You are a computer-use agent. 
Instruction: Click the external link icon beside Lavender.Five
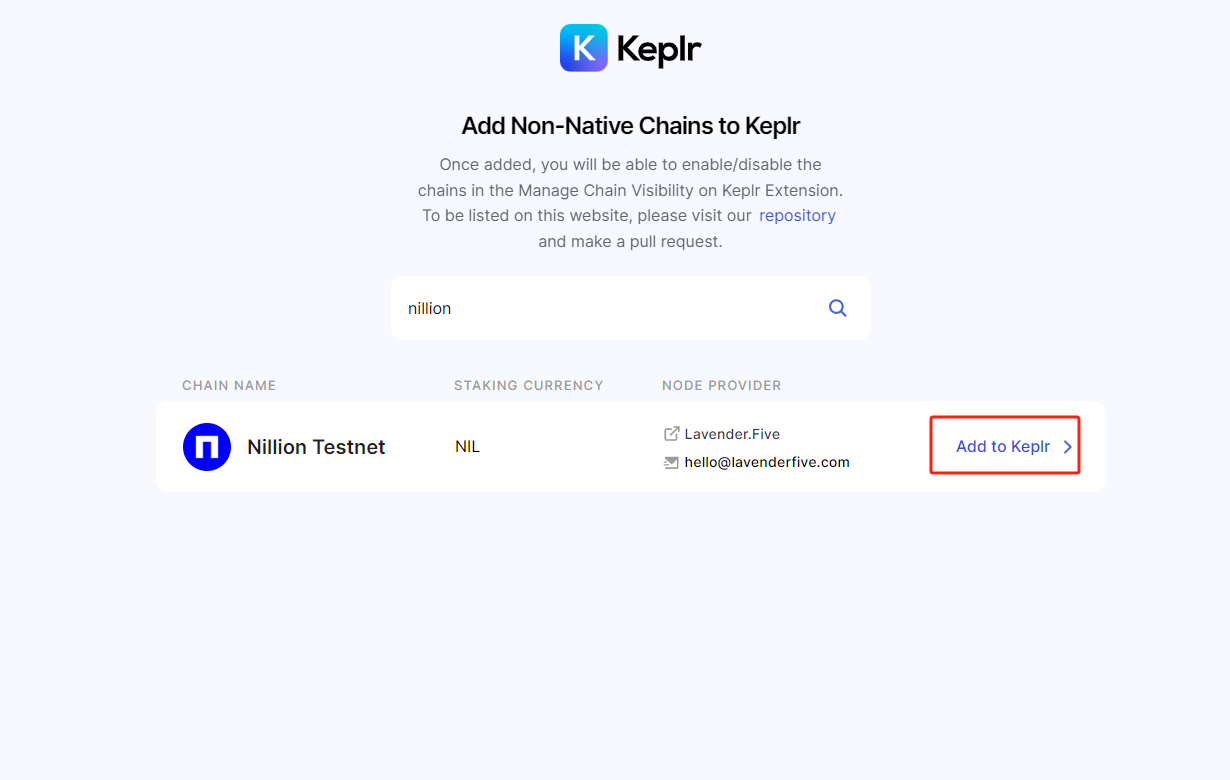(672, 434)
